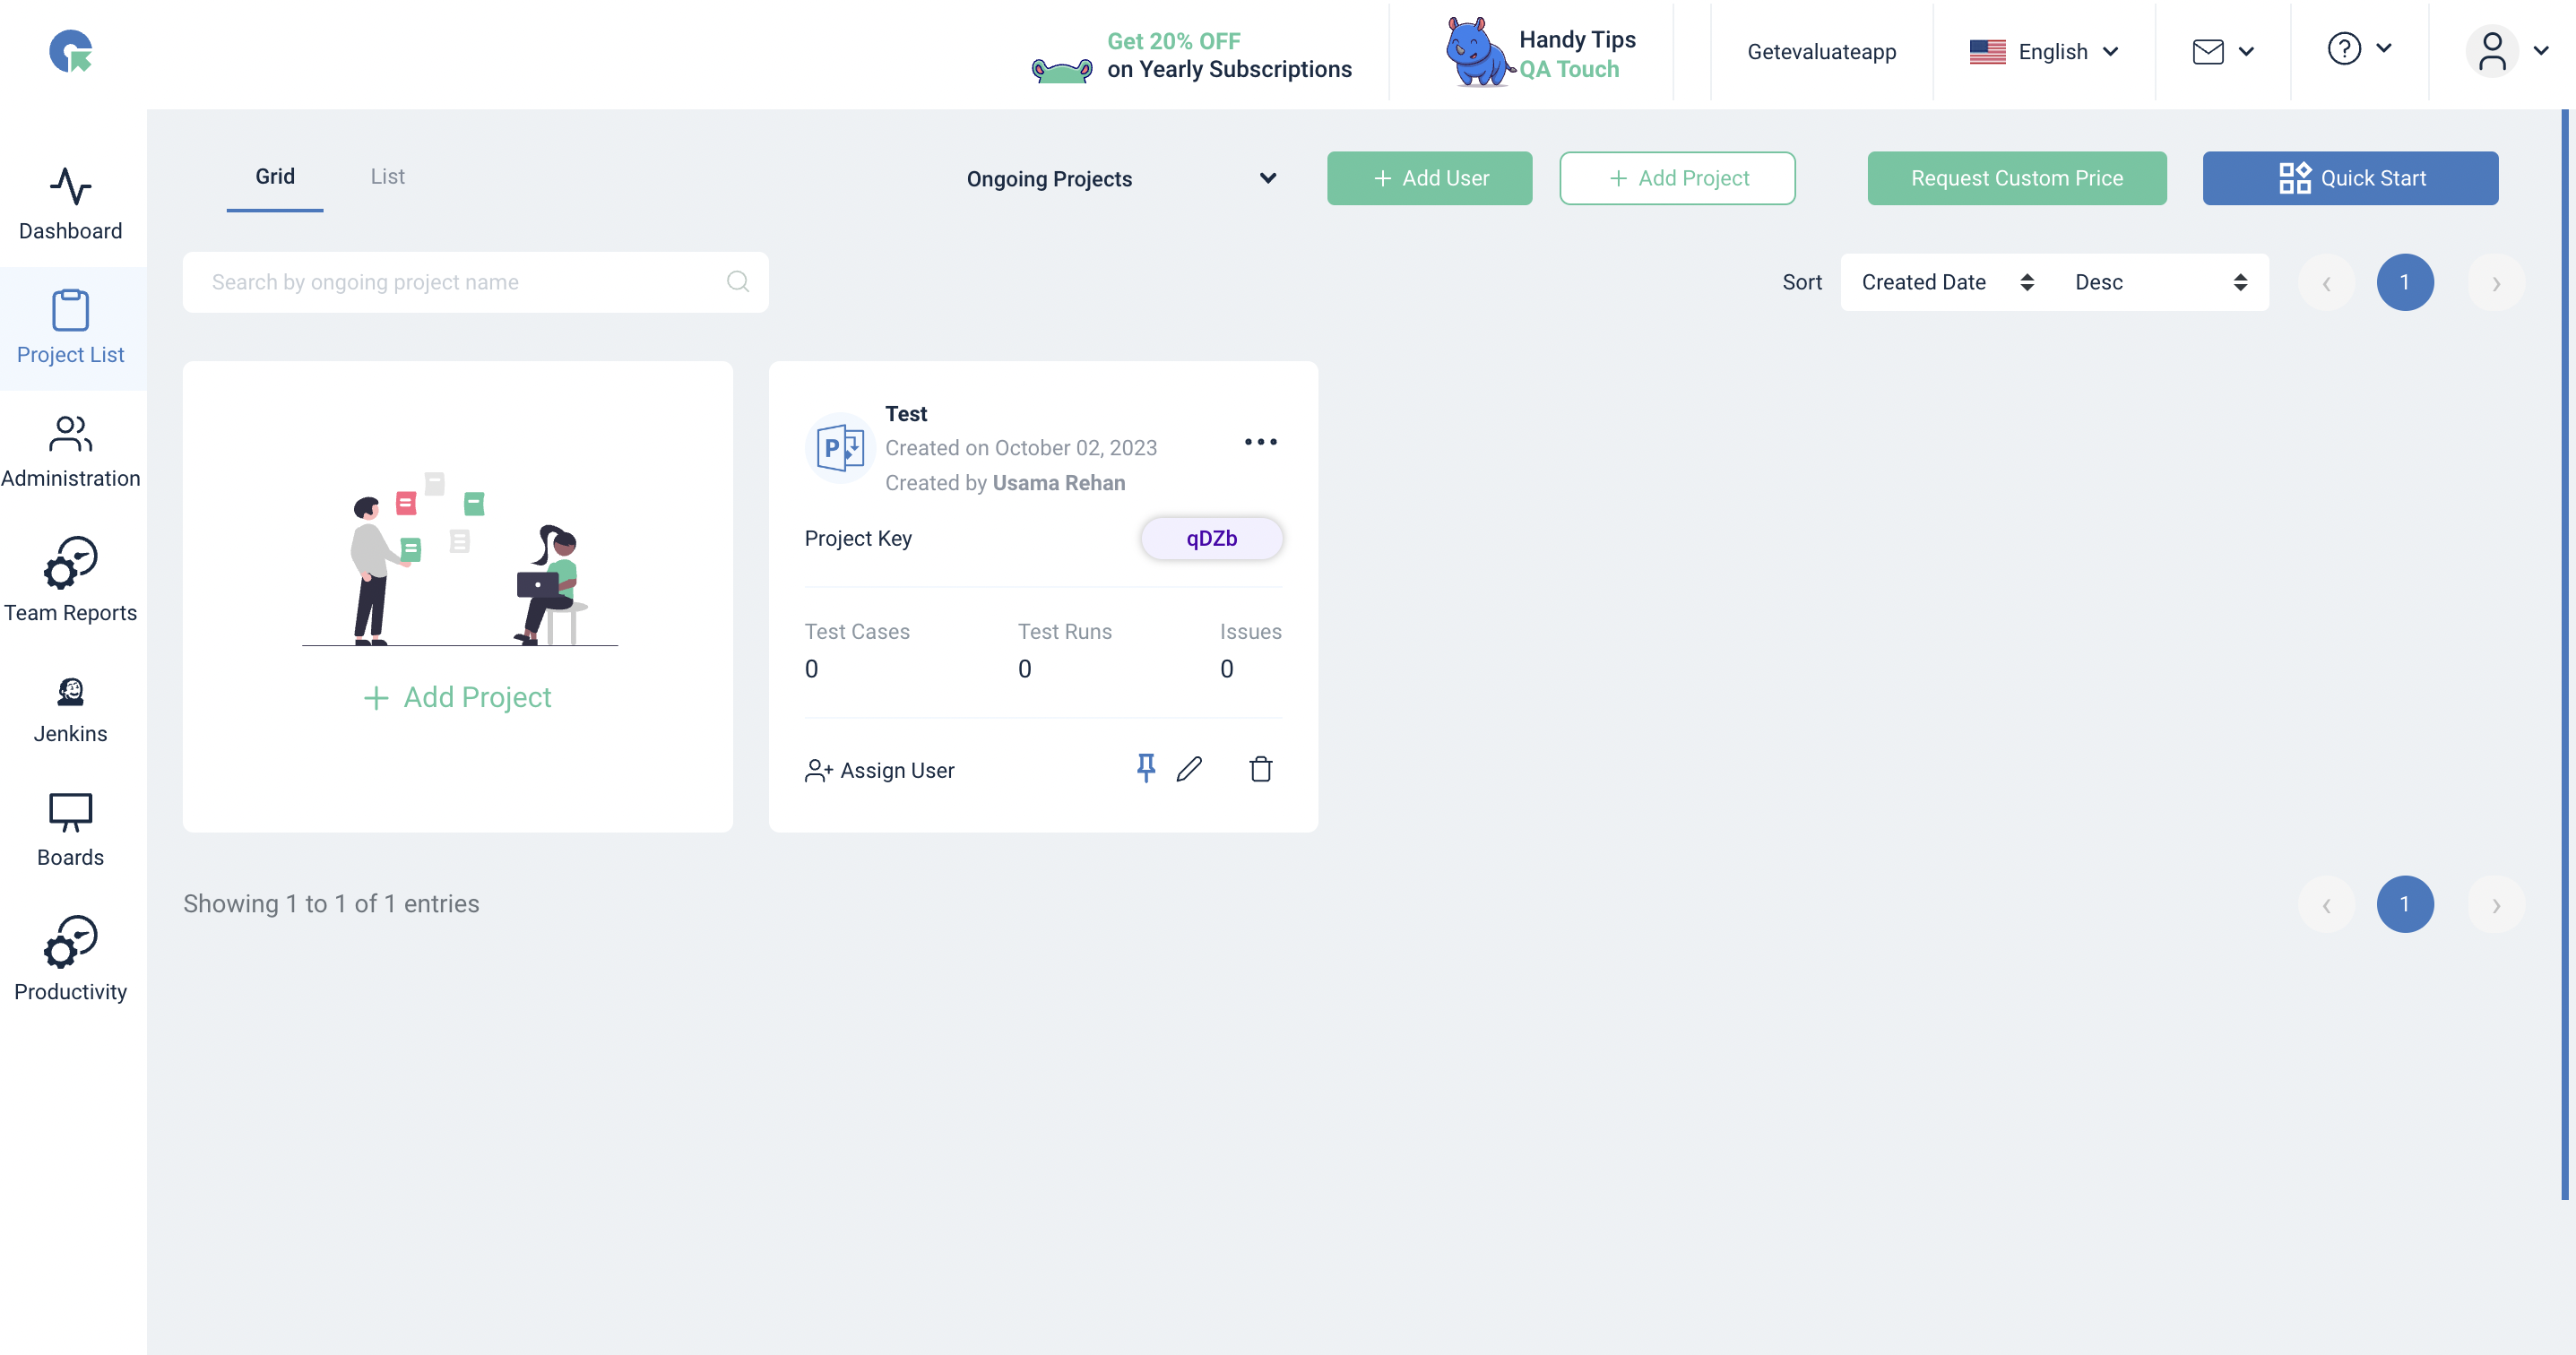2576x1355 pixels.
Task: Go to Boards in the sidebar
Action: (70, 830)
